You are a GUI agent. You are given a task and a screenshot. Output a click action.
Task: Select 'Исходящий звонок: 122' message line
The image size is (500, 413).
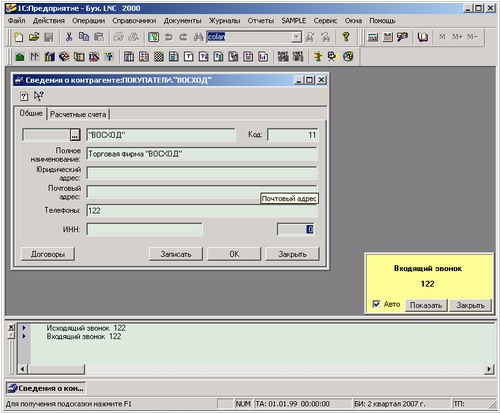(x=86, y=328)
